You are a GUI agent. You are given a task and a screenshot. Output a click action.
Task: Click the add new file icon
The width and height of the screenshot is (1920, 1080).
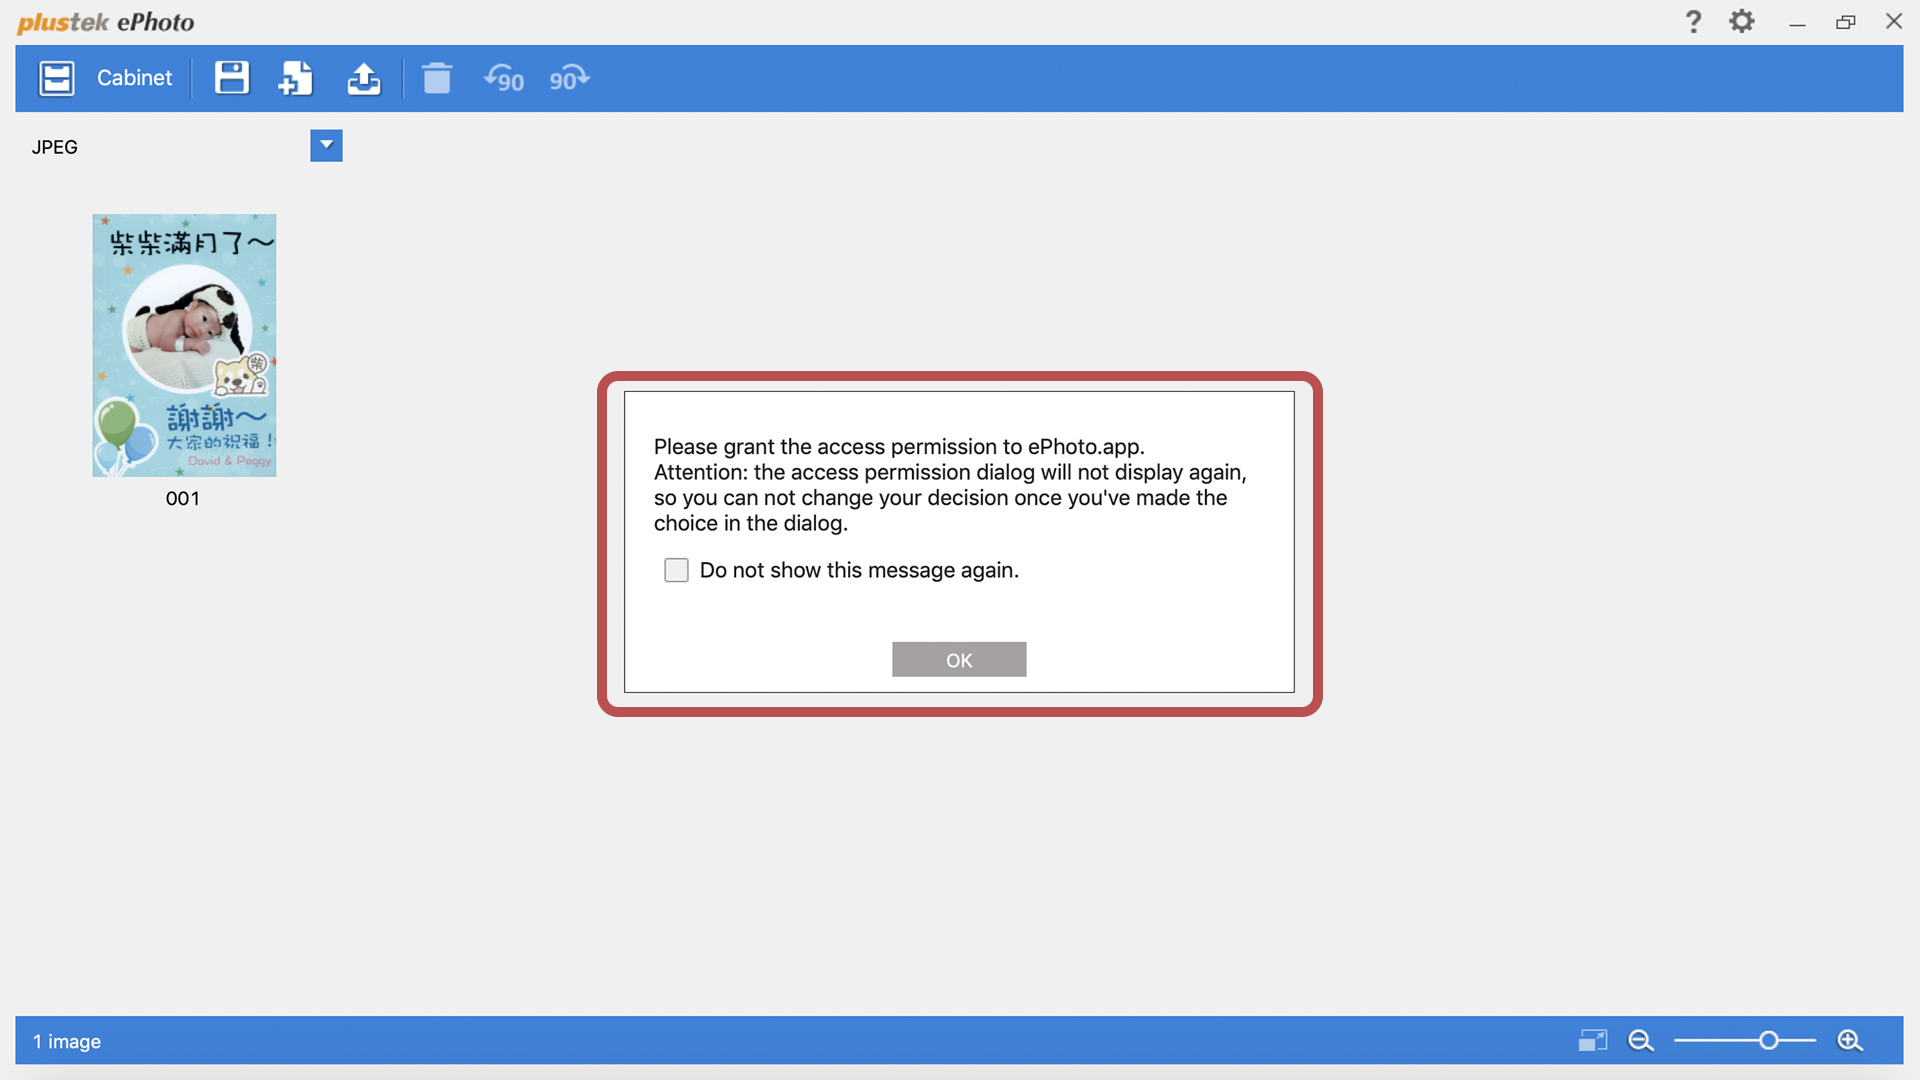click(296, 78)
